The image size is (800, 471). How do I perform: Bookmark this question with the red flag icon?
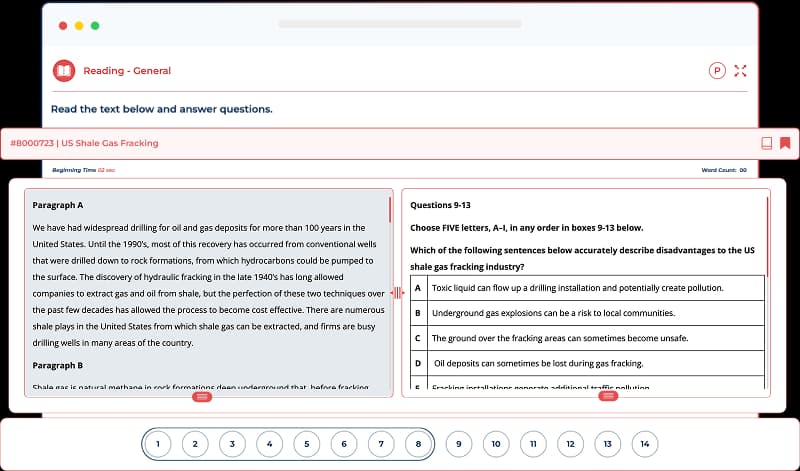[785, 143]
